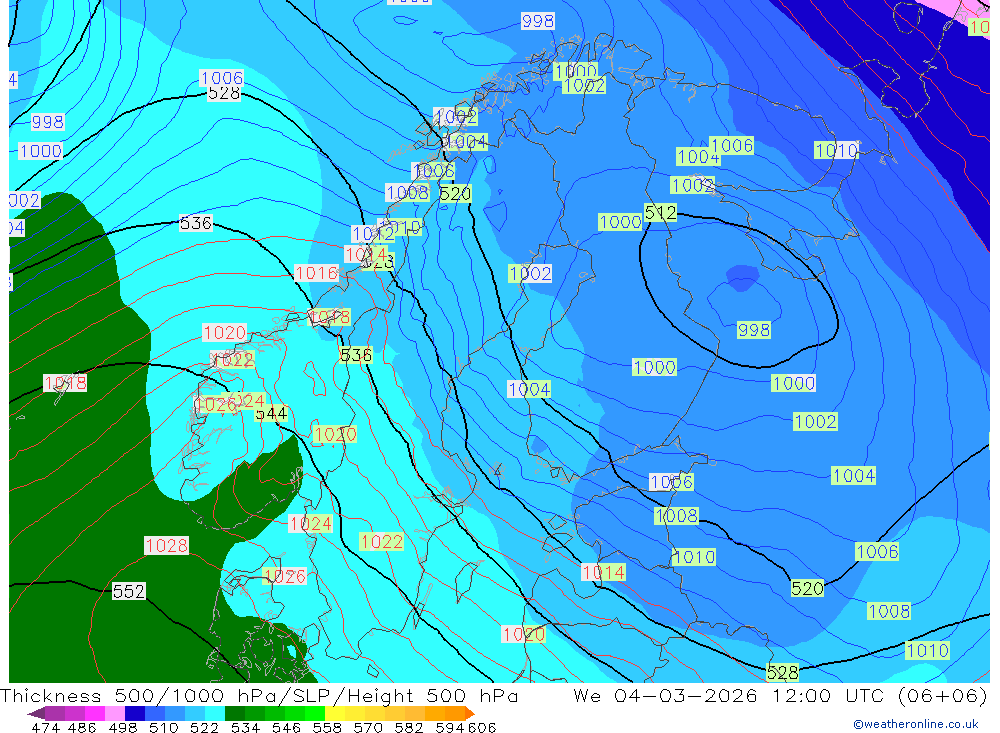Image resolution: width=1000 pixels, height=733 pixels.
Task: Click the legend value 546
Action: pos(286,727)
